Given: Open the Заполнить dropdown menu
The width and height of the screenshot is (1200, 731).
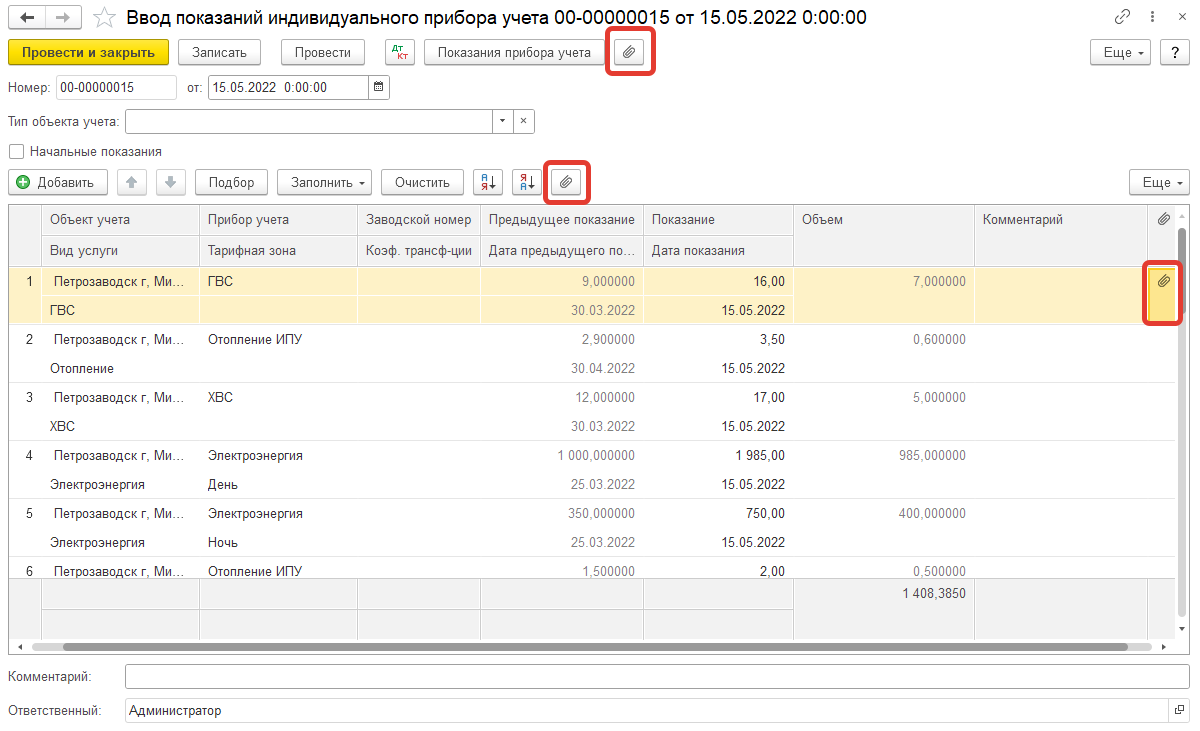Looking at the screenshot, I should pos(324,182).
